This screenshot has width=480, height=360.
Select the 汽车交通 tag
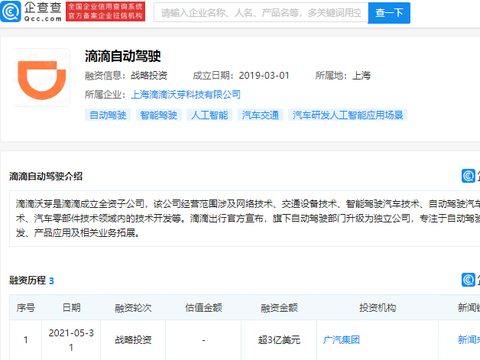pos(260,115)
